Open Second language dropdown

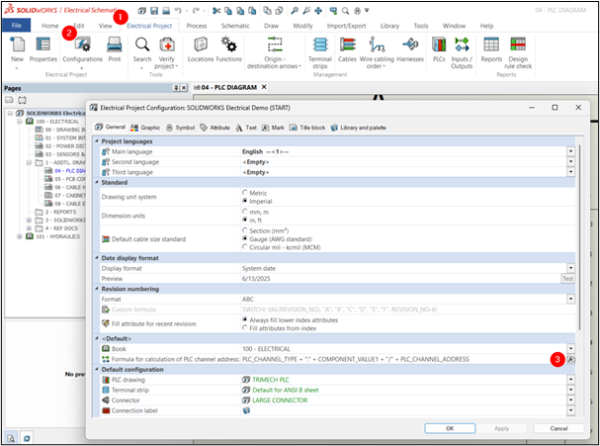click(571, 162)
